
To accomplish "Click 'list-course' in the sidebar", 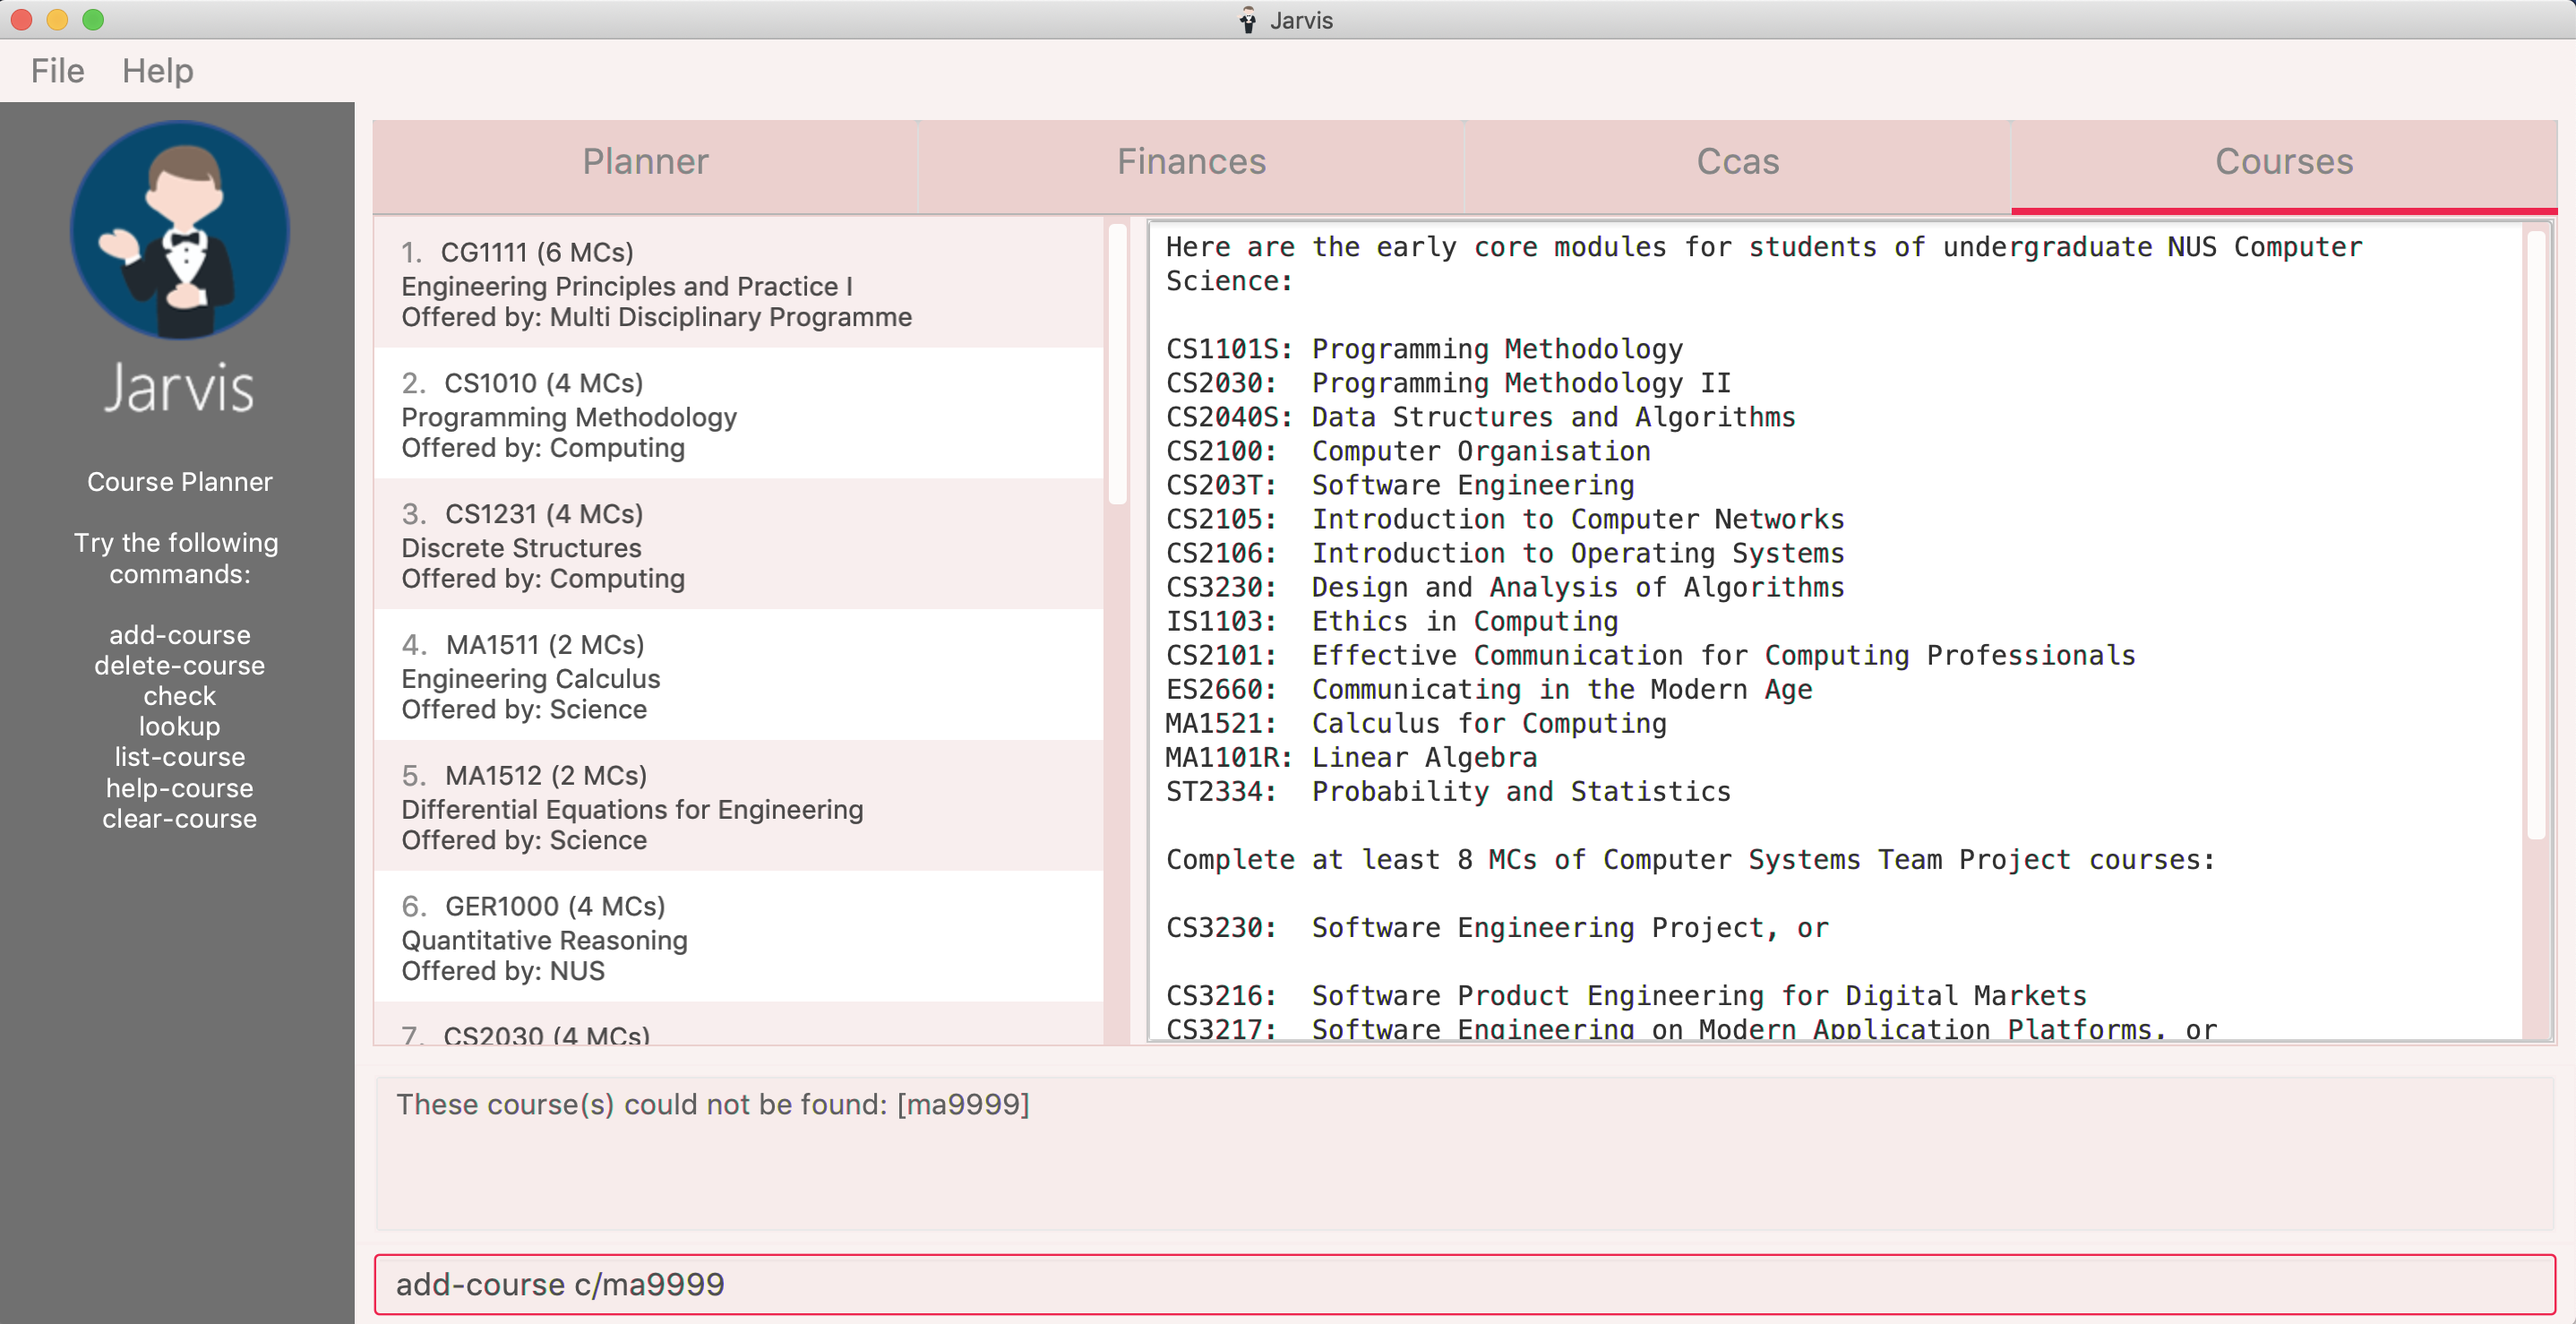I will [x=180, y=757].
